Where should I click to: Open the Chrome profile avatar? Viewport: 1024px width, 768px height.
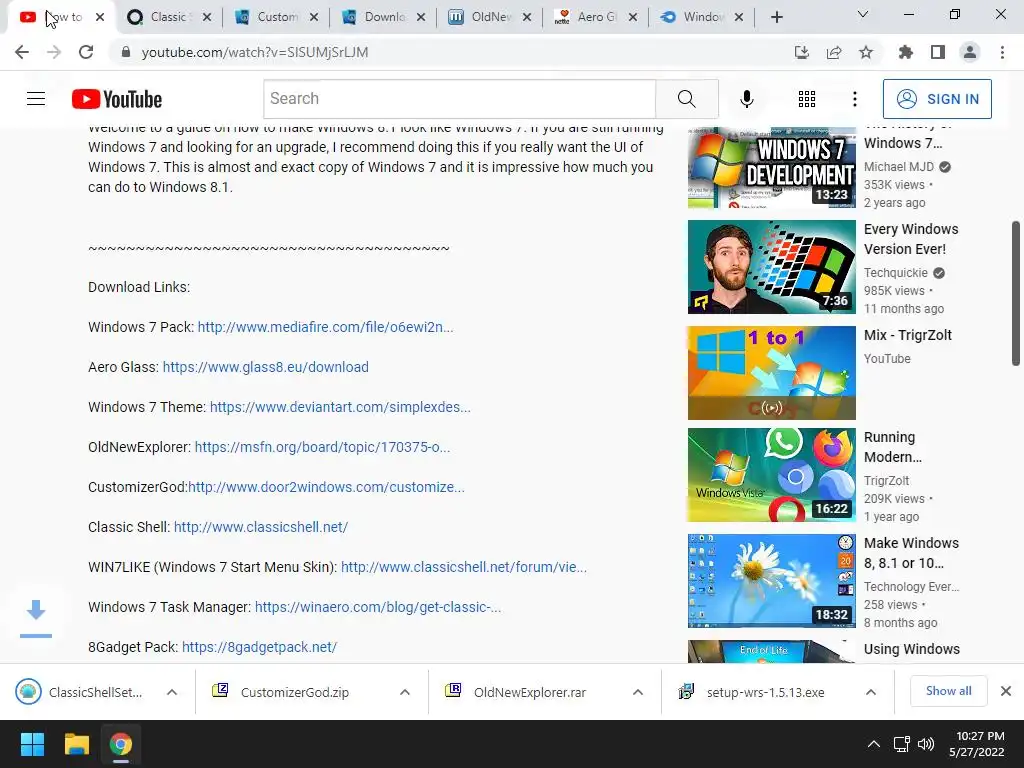[969, 52]
